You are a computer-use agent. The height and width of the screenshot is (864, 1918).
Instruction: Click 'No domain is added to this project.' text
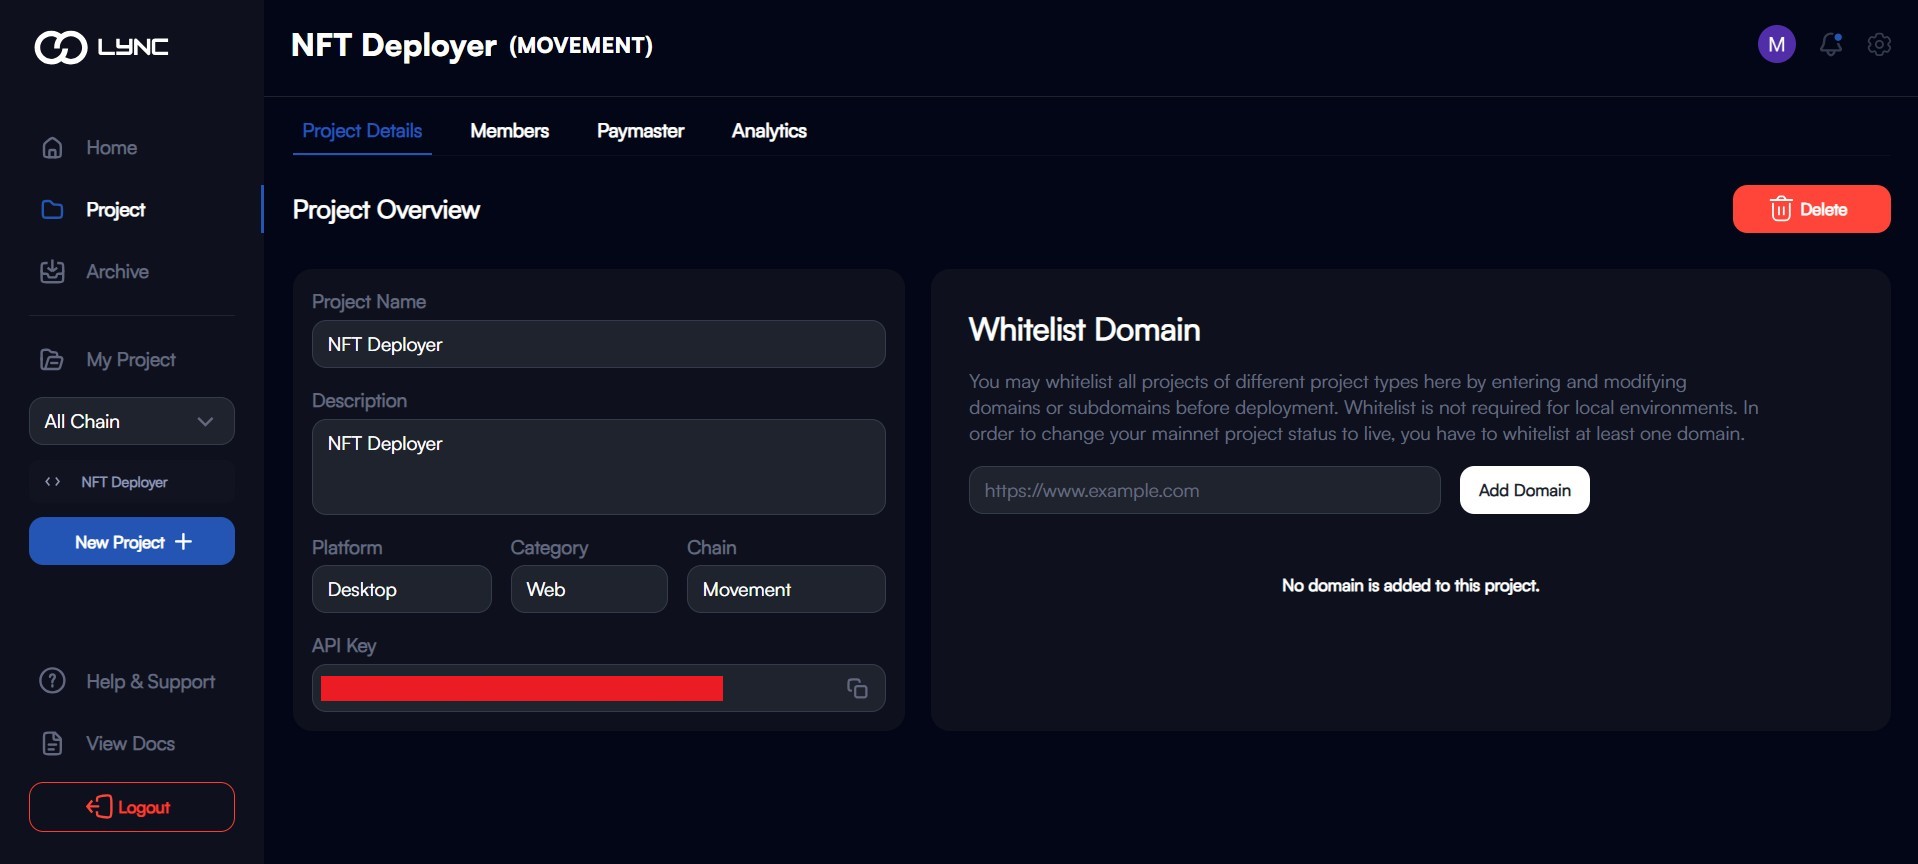pyautogui.click(x=1410, y=586)
